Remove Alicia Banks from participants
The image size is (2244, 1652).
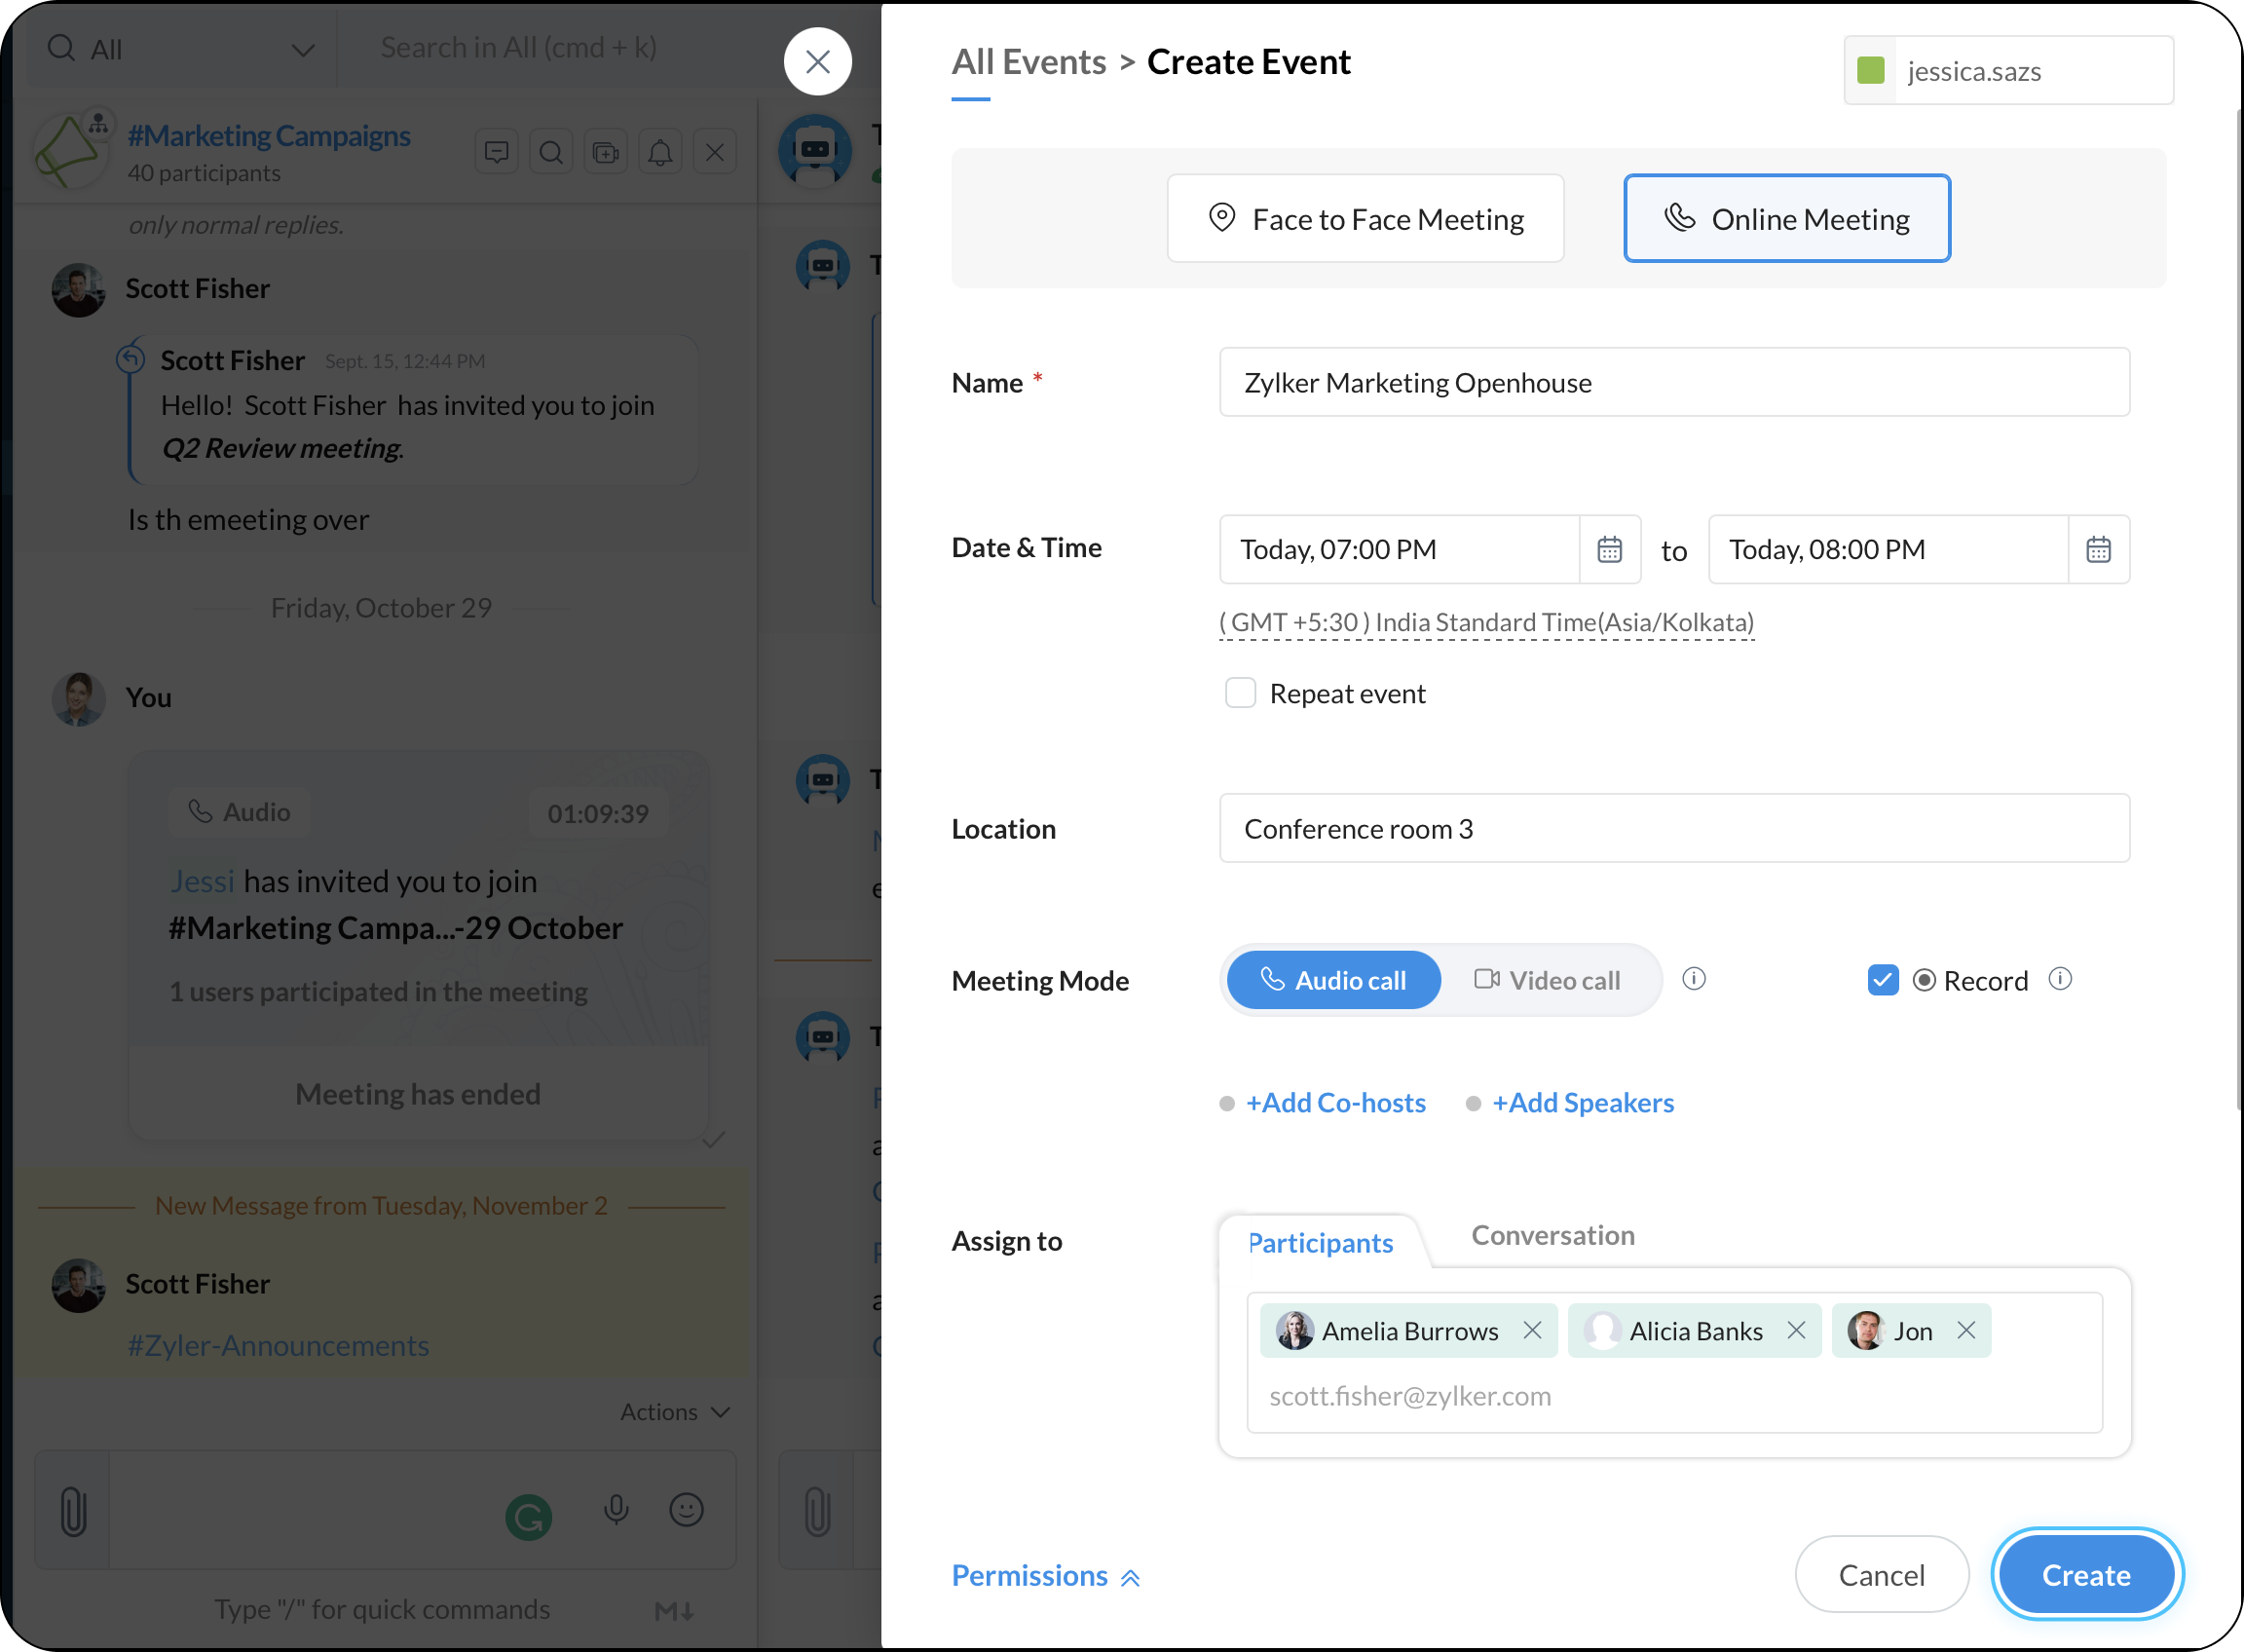[1796, 1330]
